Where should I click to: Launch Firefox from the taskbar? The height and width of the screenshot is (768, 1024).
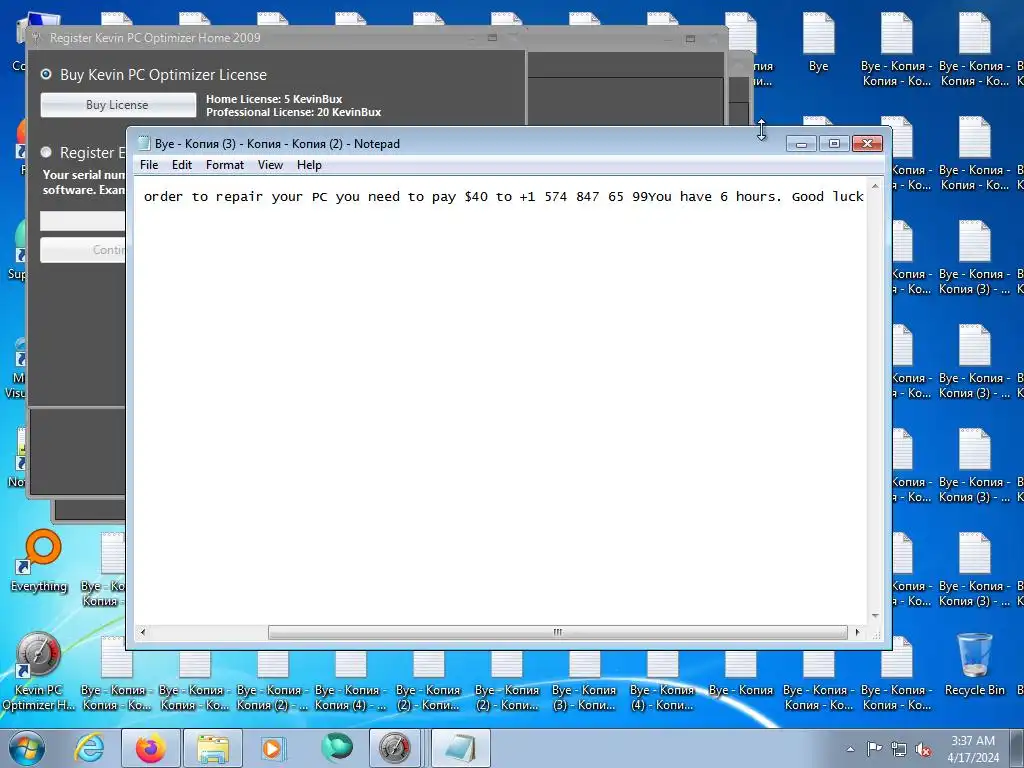(x=151, y=748)
